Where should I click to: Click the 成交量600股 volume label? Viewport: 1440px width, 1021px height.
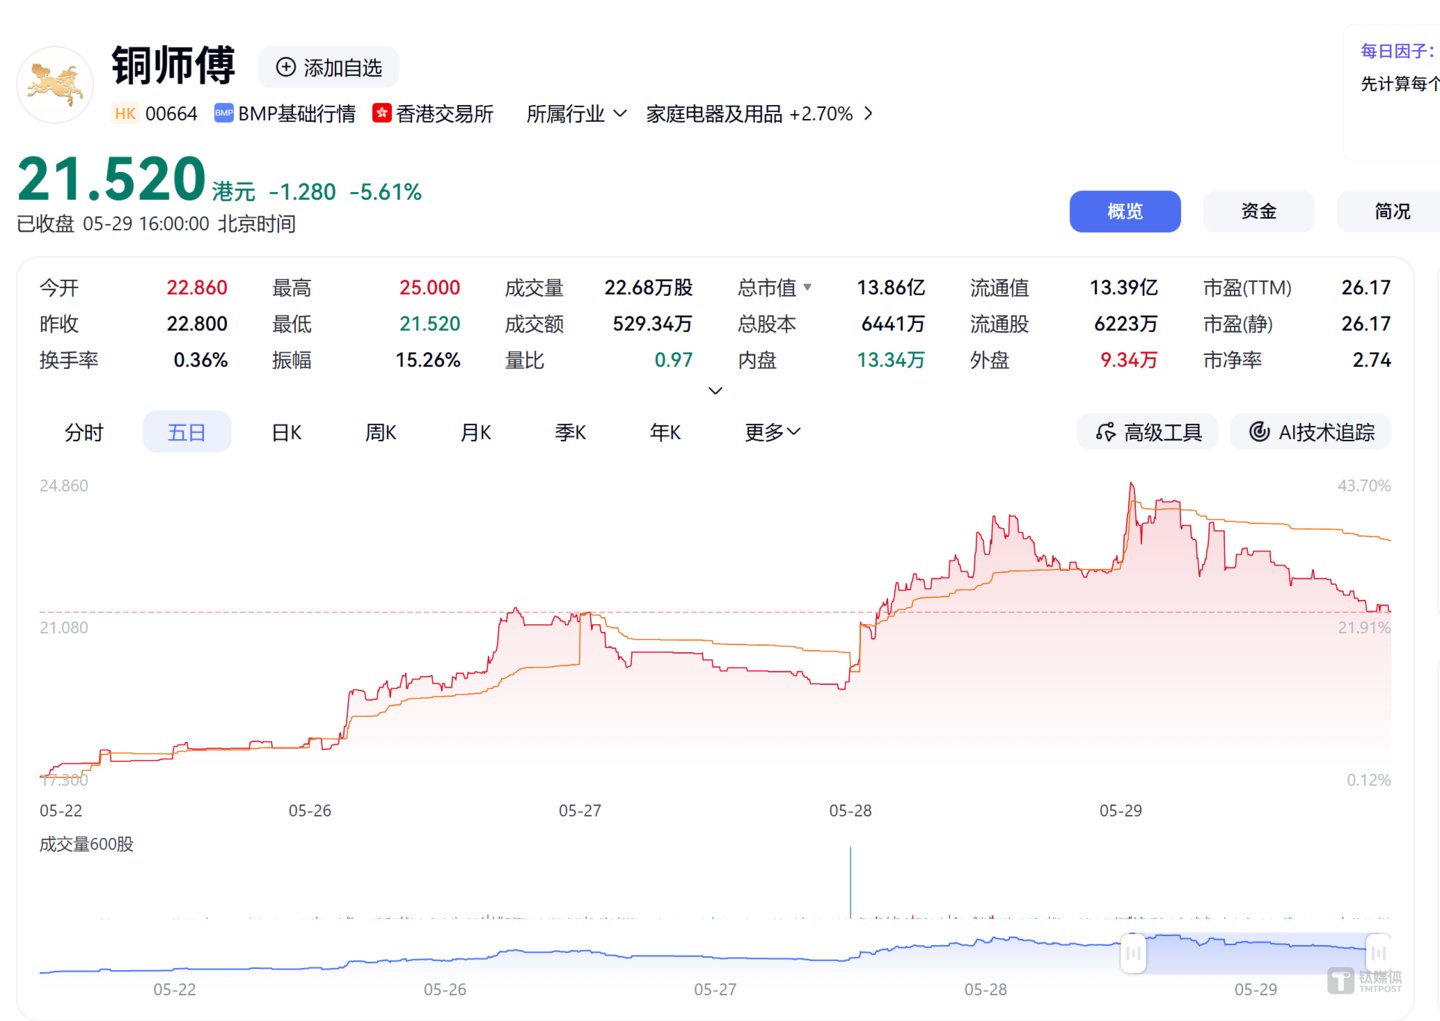(86, 844)
